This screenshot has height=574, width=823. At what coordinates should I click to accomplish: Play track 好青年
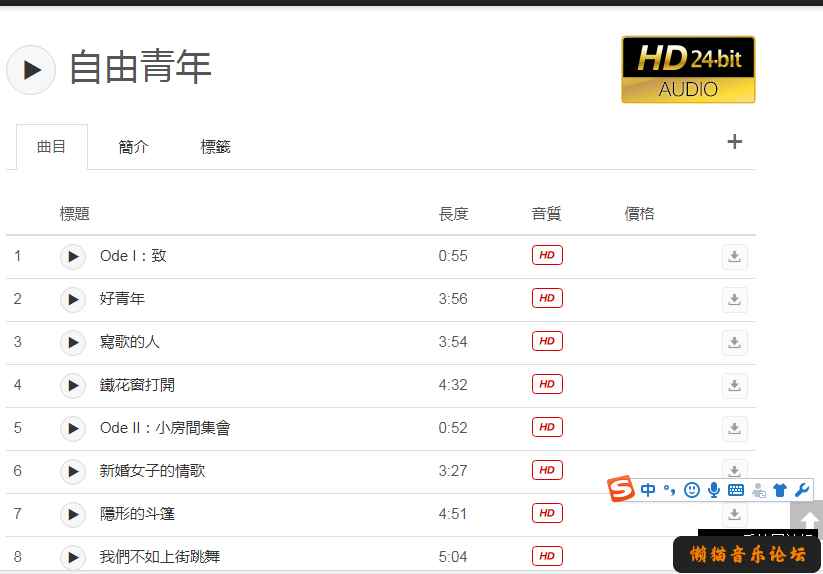click(73, 299)
